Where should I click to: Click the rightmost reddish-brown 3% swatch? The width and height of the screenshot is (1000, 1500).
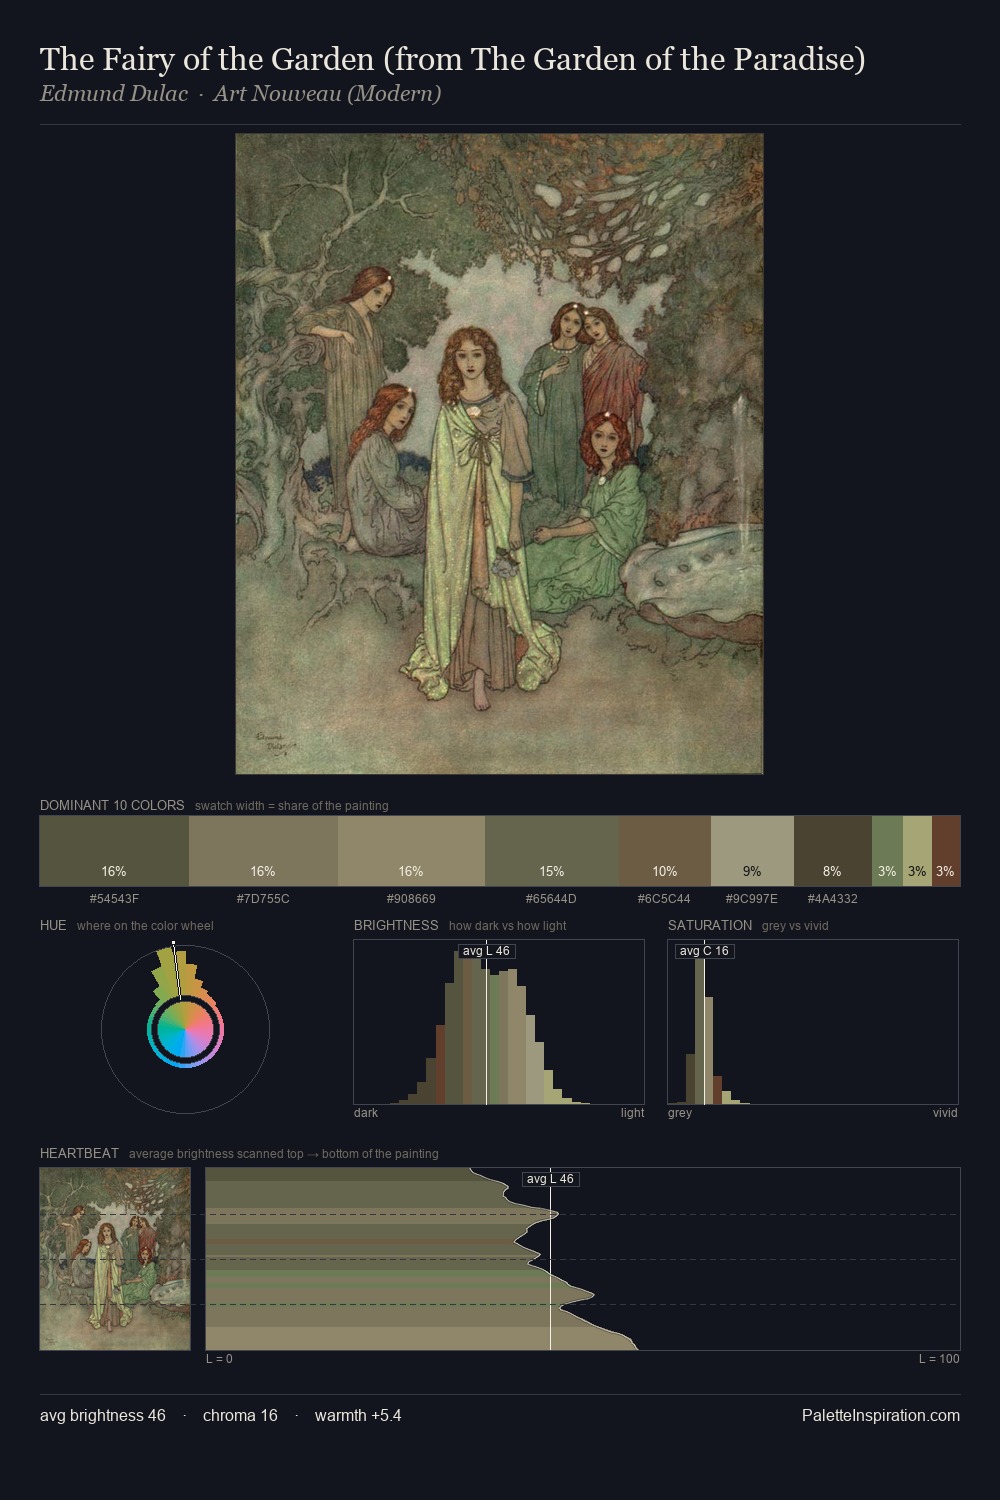(x=946, y=851)
